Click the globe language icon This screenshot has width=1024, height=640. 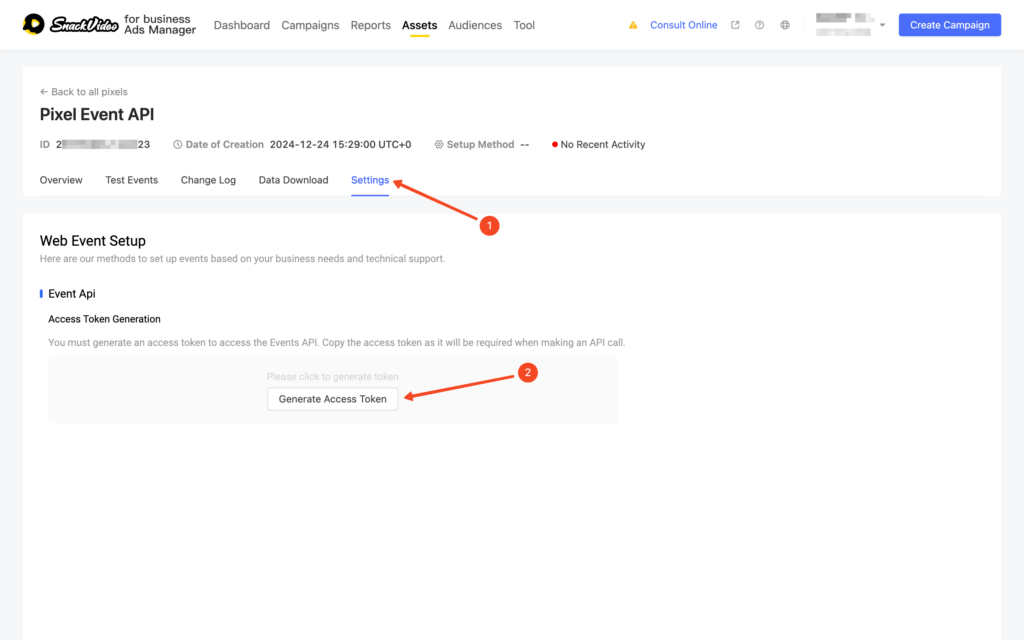785,25
